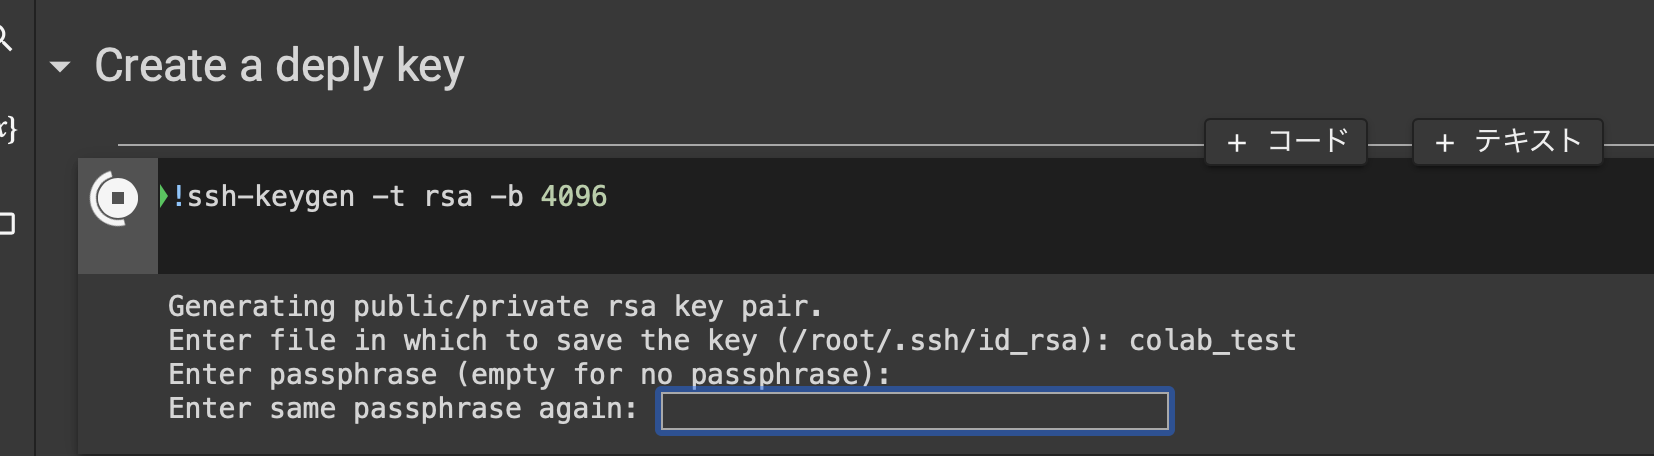Stop the running ssh-keygen cell
The image size is (1654, 456).
tap(118, 198)
